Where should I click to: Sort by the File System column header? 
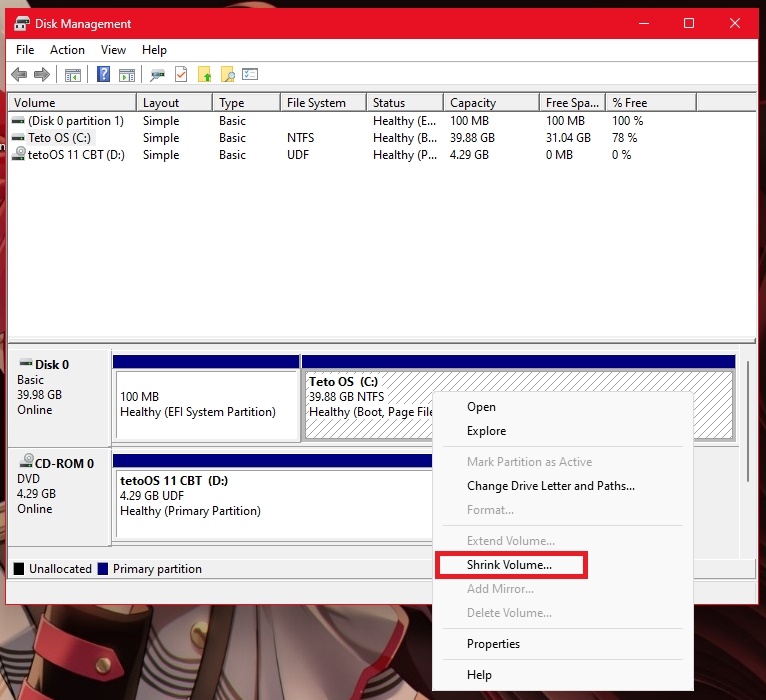323,103
